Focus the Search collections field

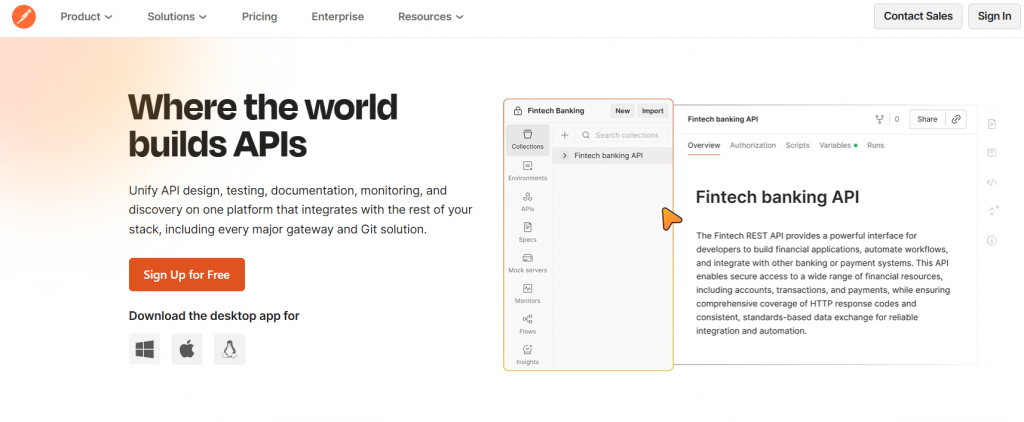tap(622, 135)
